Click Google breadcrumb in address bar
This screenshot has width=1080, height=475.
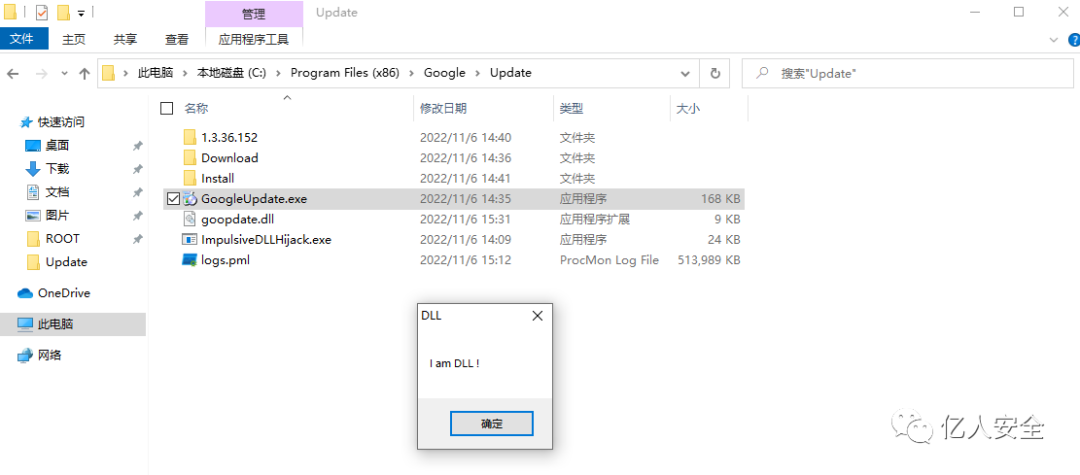point(444,73)
